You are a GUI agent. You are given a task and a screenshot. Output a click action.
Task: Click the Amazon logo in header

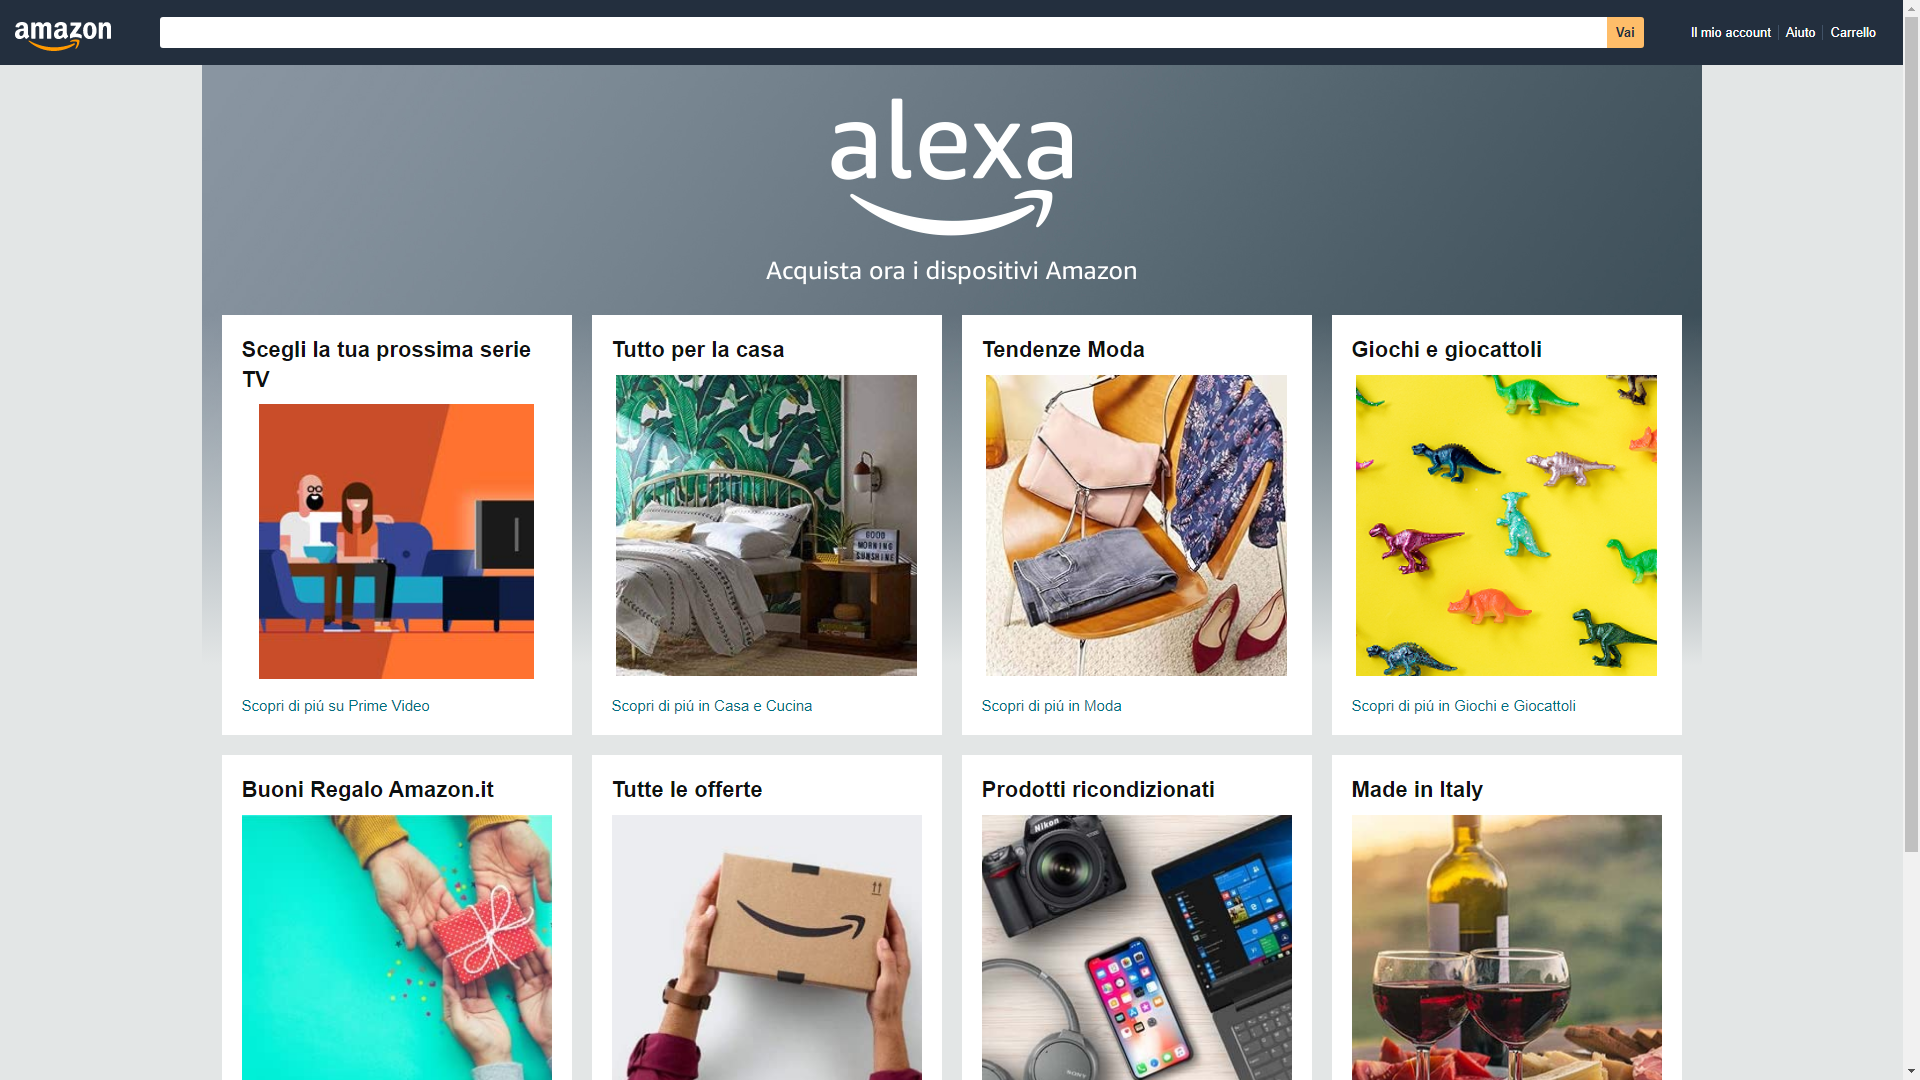click(x=63, y=35)
